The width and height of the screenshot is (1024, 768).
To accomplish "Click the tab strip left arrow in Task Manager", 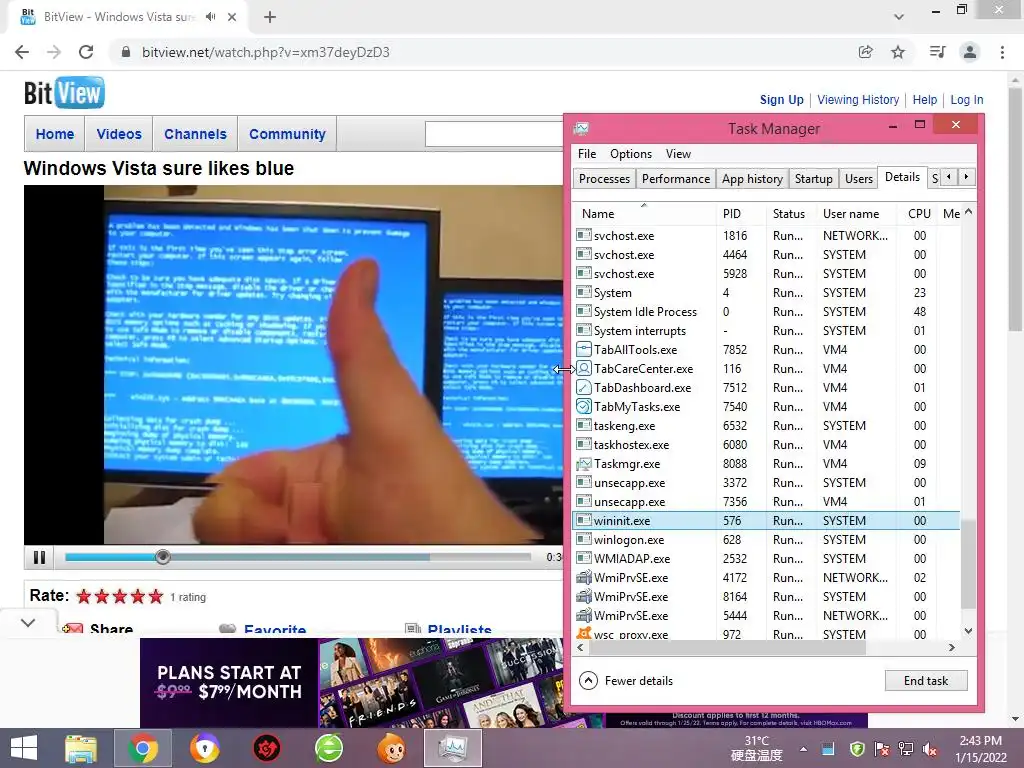I will [948, 177].
